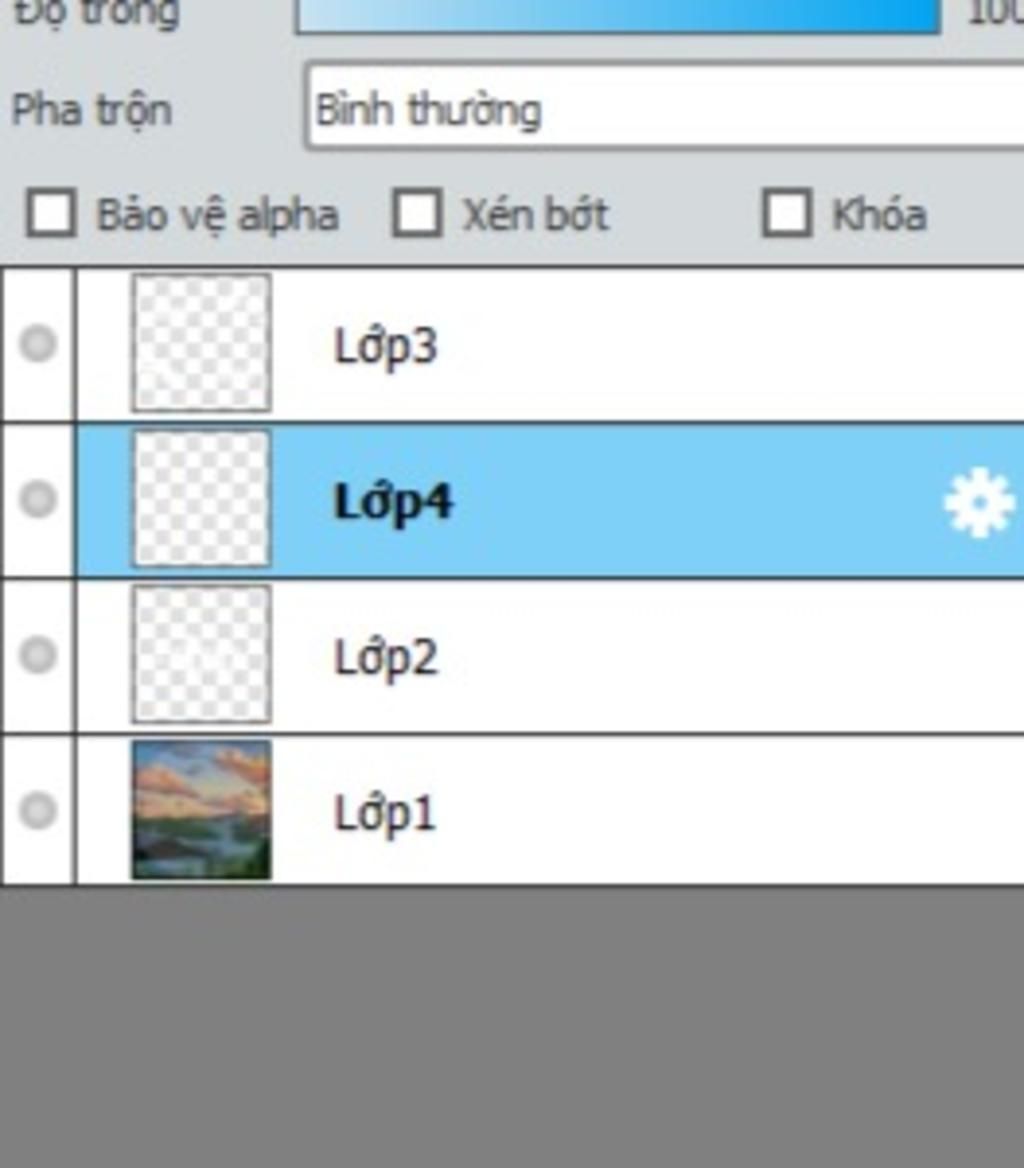Click the empty gray area below layers
This screenshot has width=1024, height=1168.
[512, 1028]
